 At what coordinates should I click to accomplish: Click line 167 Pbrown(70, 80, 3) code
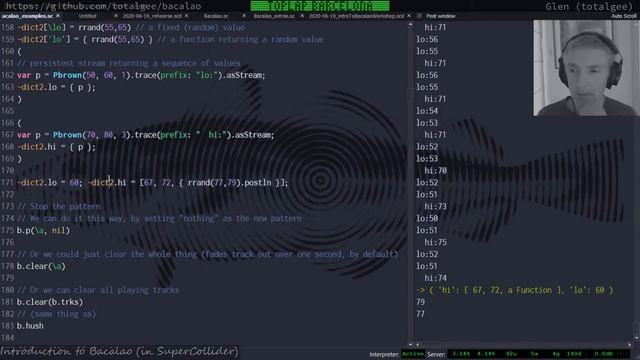pyautogui.click(x=145, y=135)
